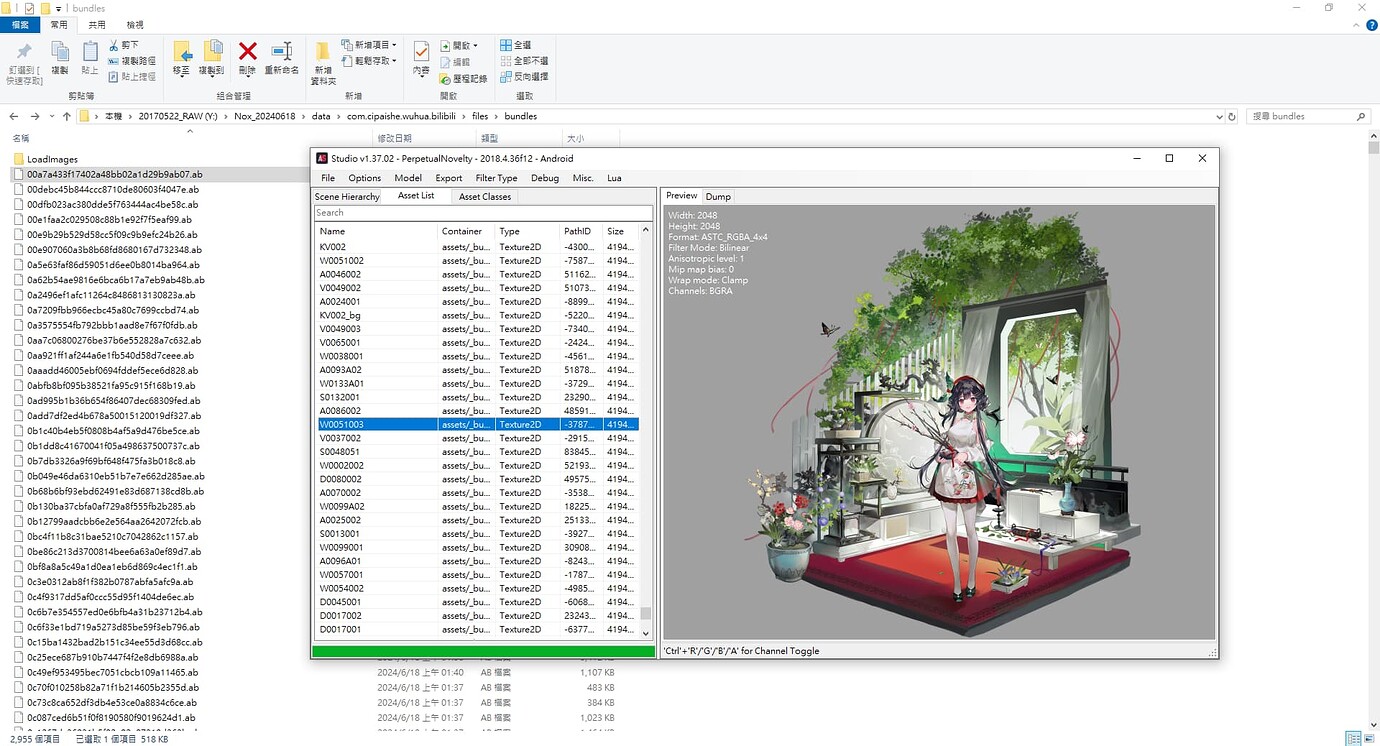Switch to the Asset Classes tab
This screenshot has height=746, width=1380.
(484, 197)
